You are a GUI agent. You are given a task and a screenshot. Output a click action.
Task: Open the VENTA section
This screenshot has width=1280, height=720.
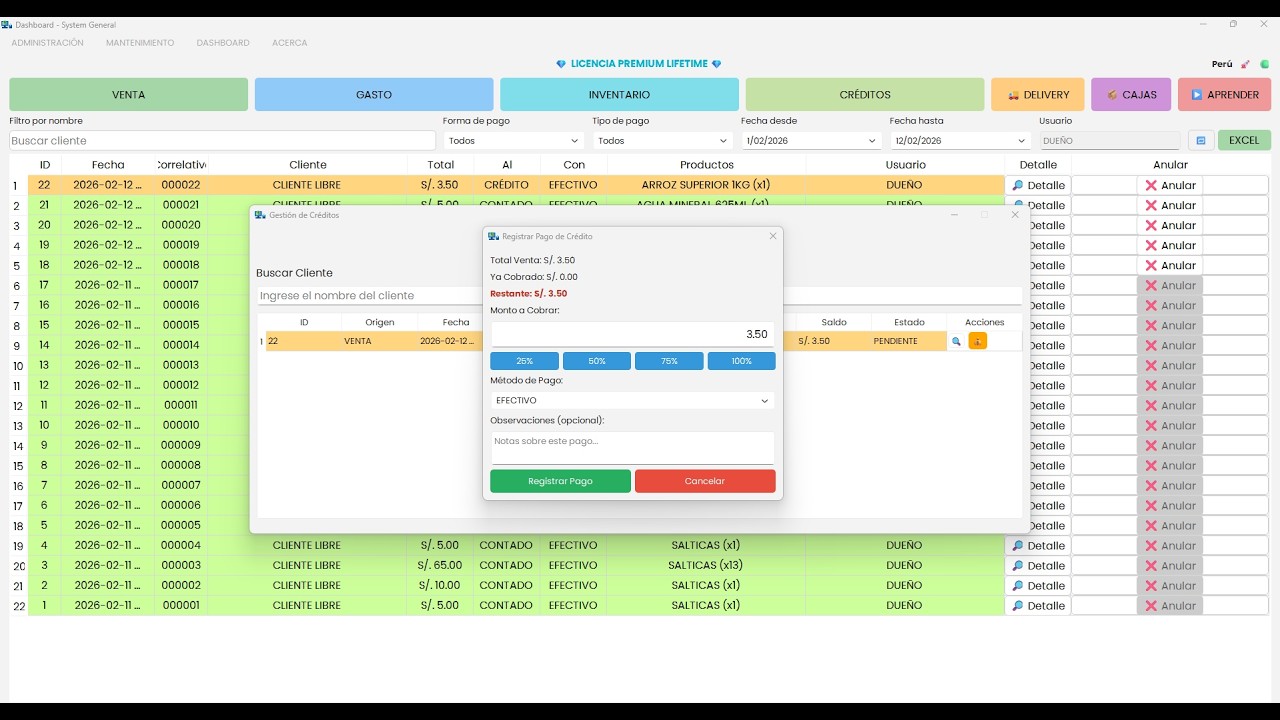(128, 95)
